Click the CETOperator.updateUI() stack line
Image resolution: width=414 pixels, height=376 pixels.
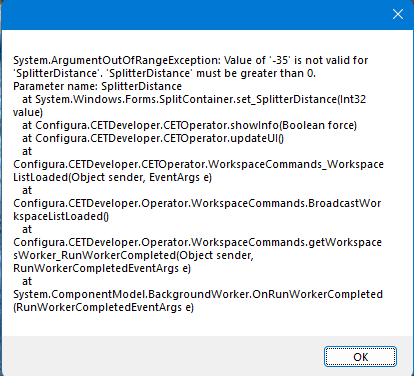153,138
